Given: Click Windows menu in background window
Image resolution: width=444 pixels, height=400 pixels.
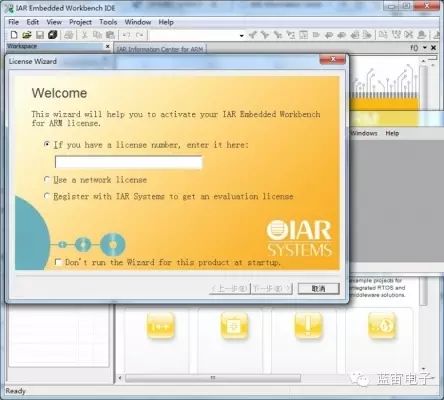Looking at the screenshot, I should click(364, 133).
